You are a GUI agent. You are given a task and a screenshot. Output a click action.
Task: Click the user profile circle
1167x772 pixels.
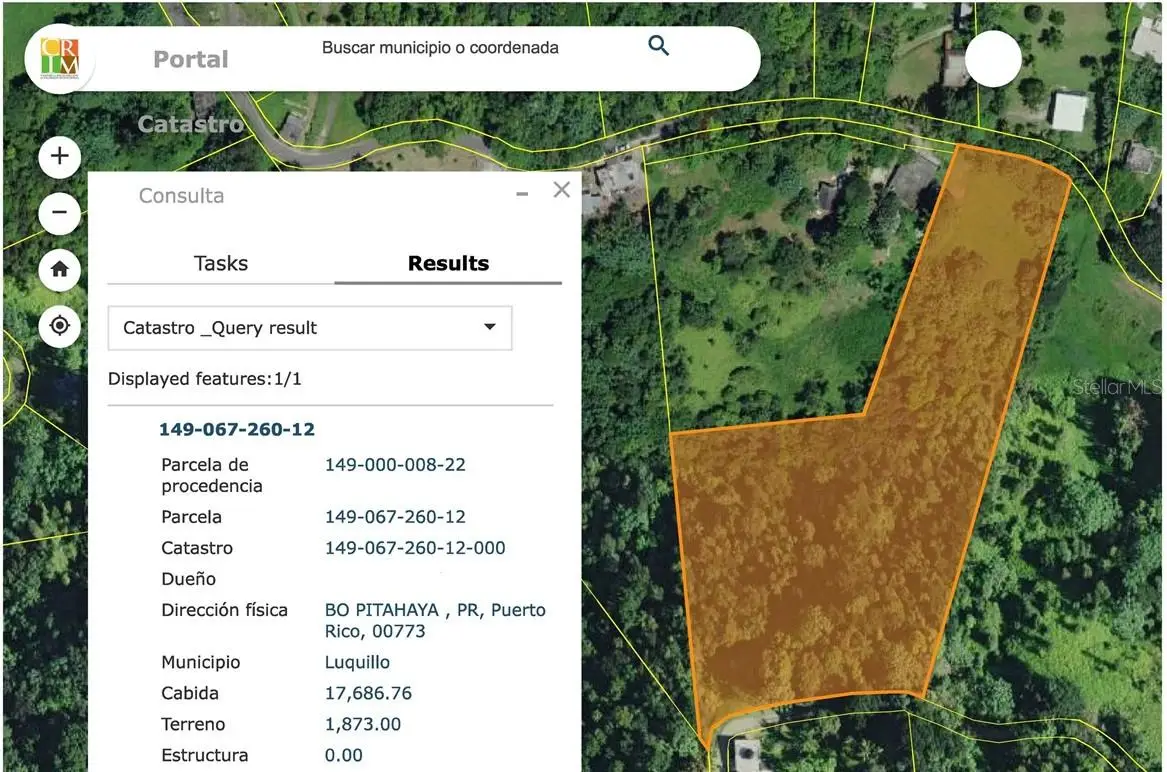click(993, 59)
